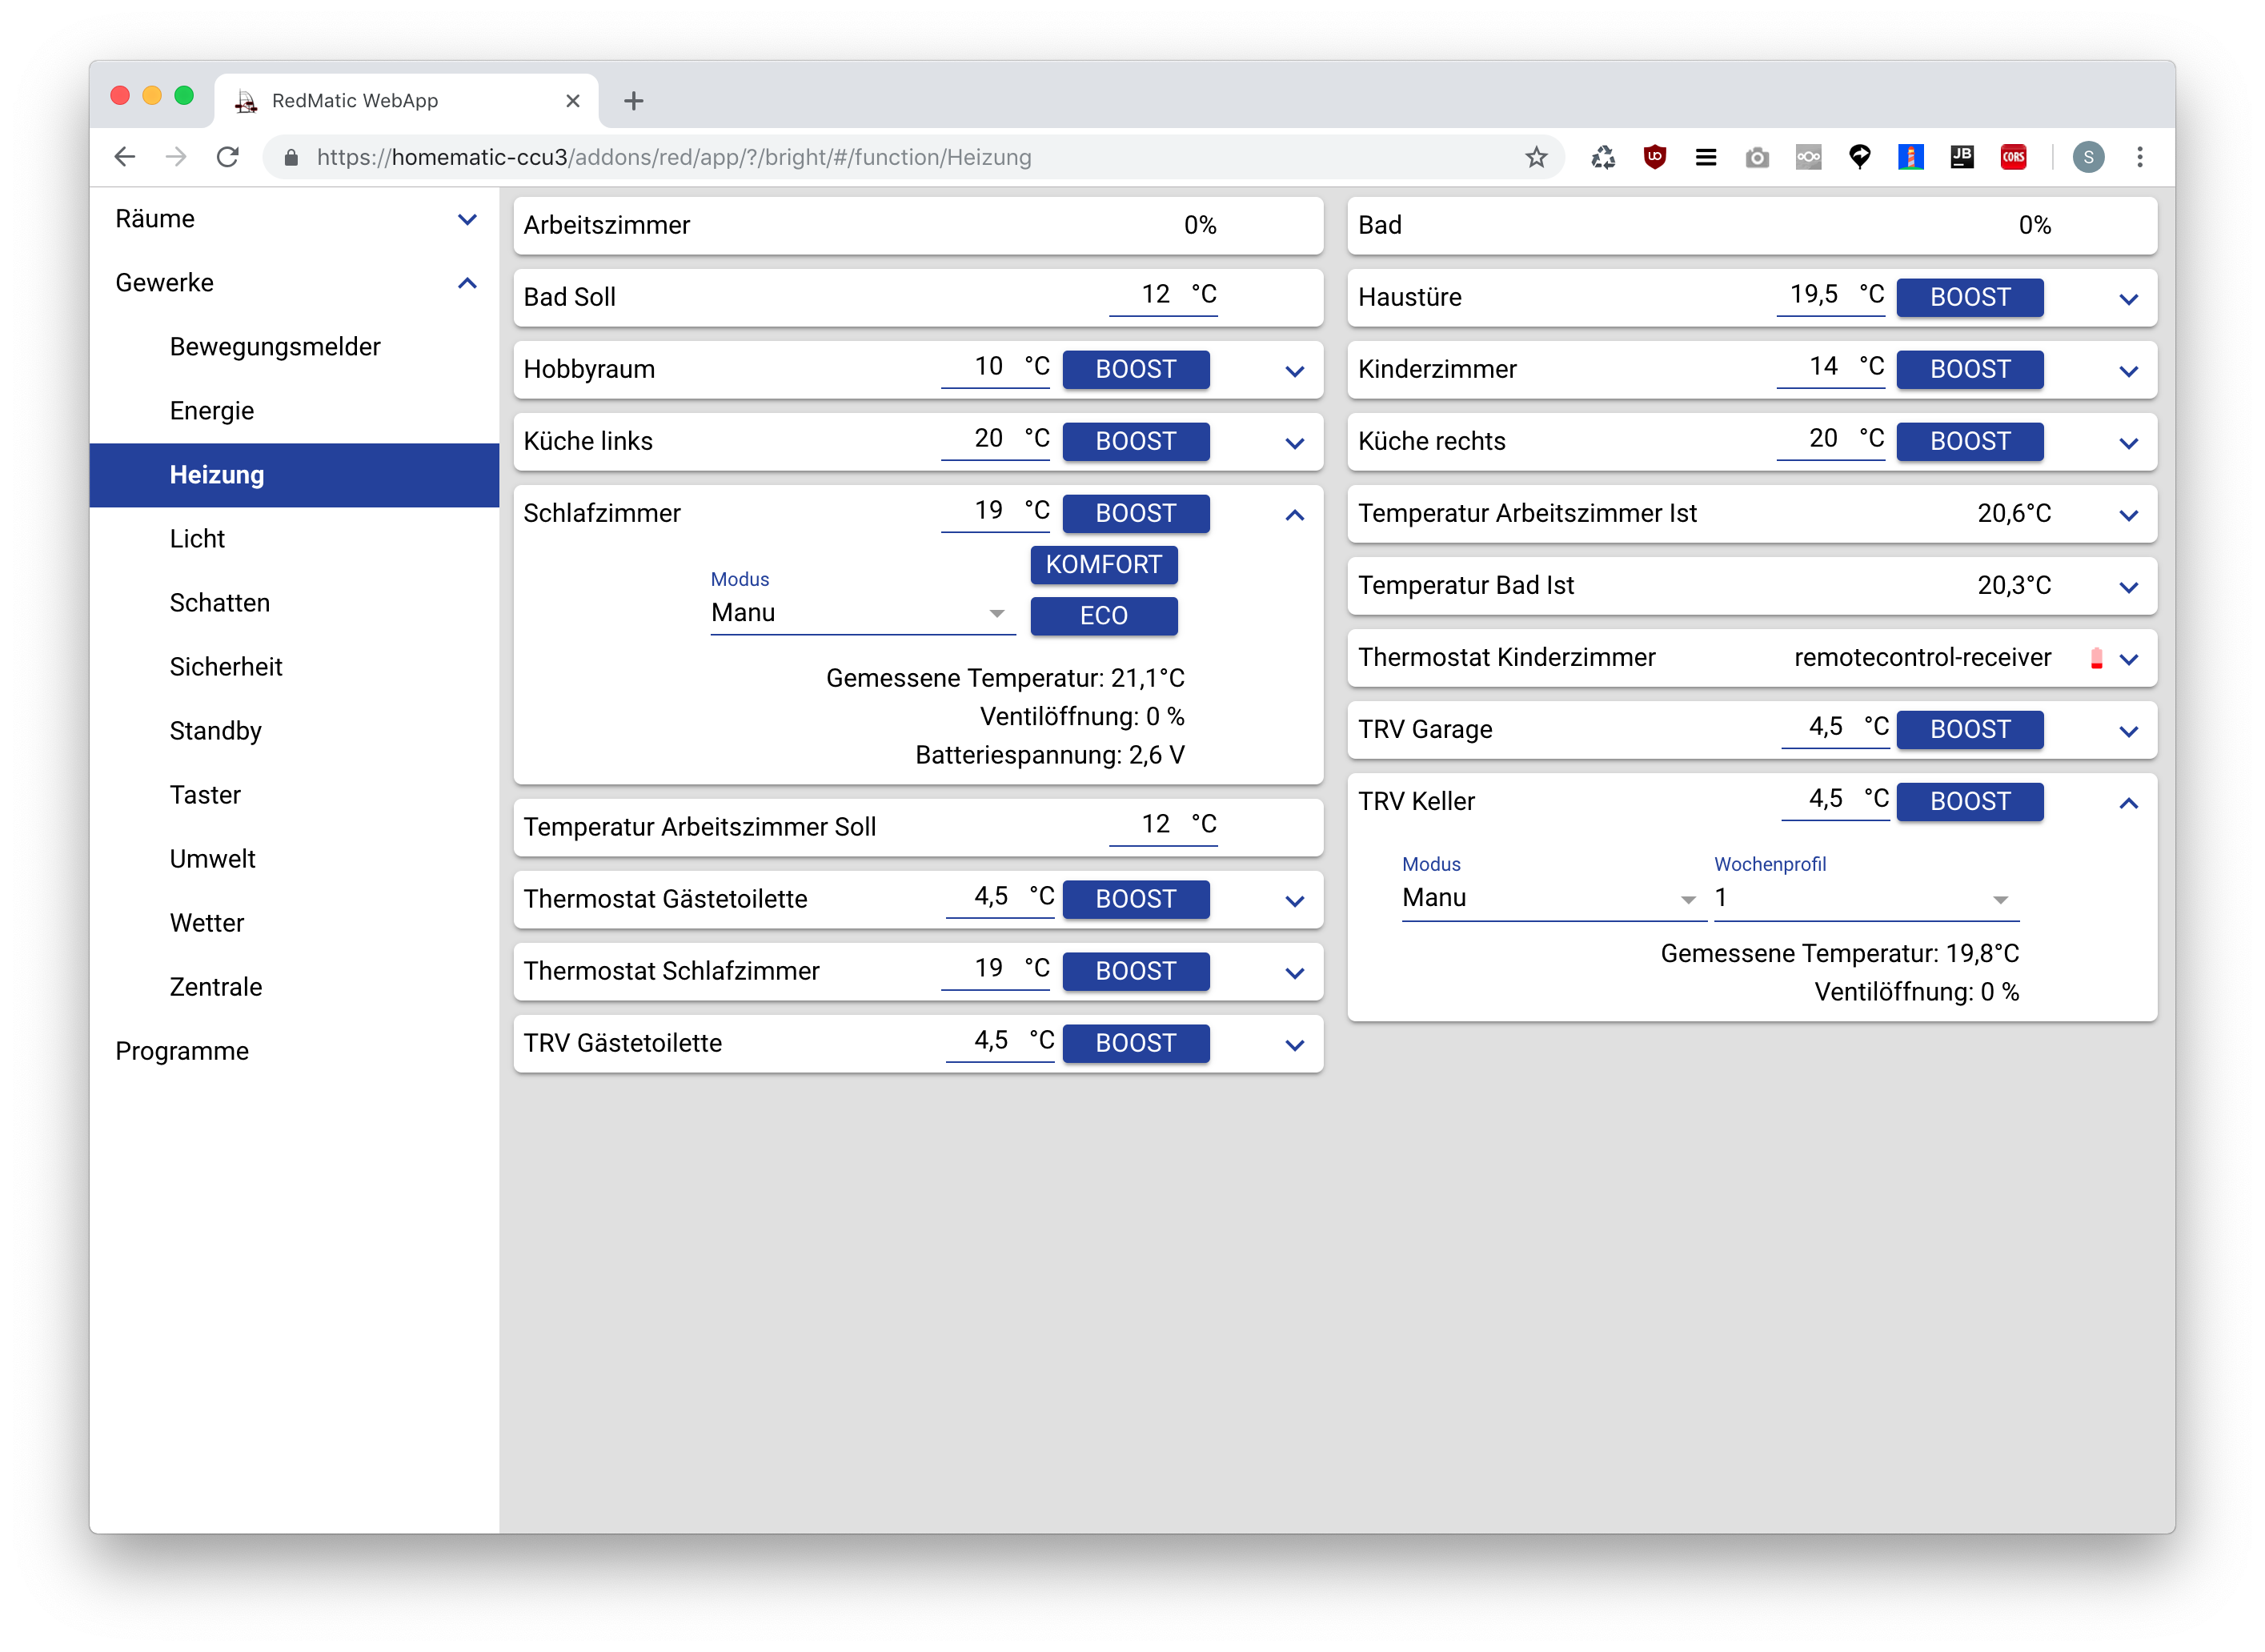Expand the TRV Garage card
2265x1652 pixels.
2129,731
